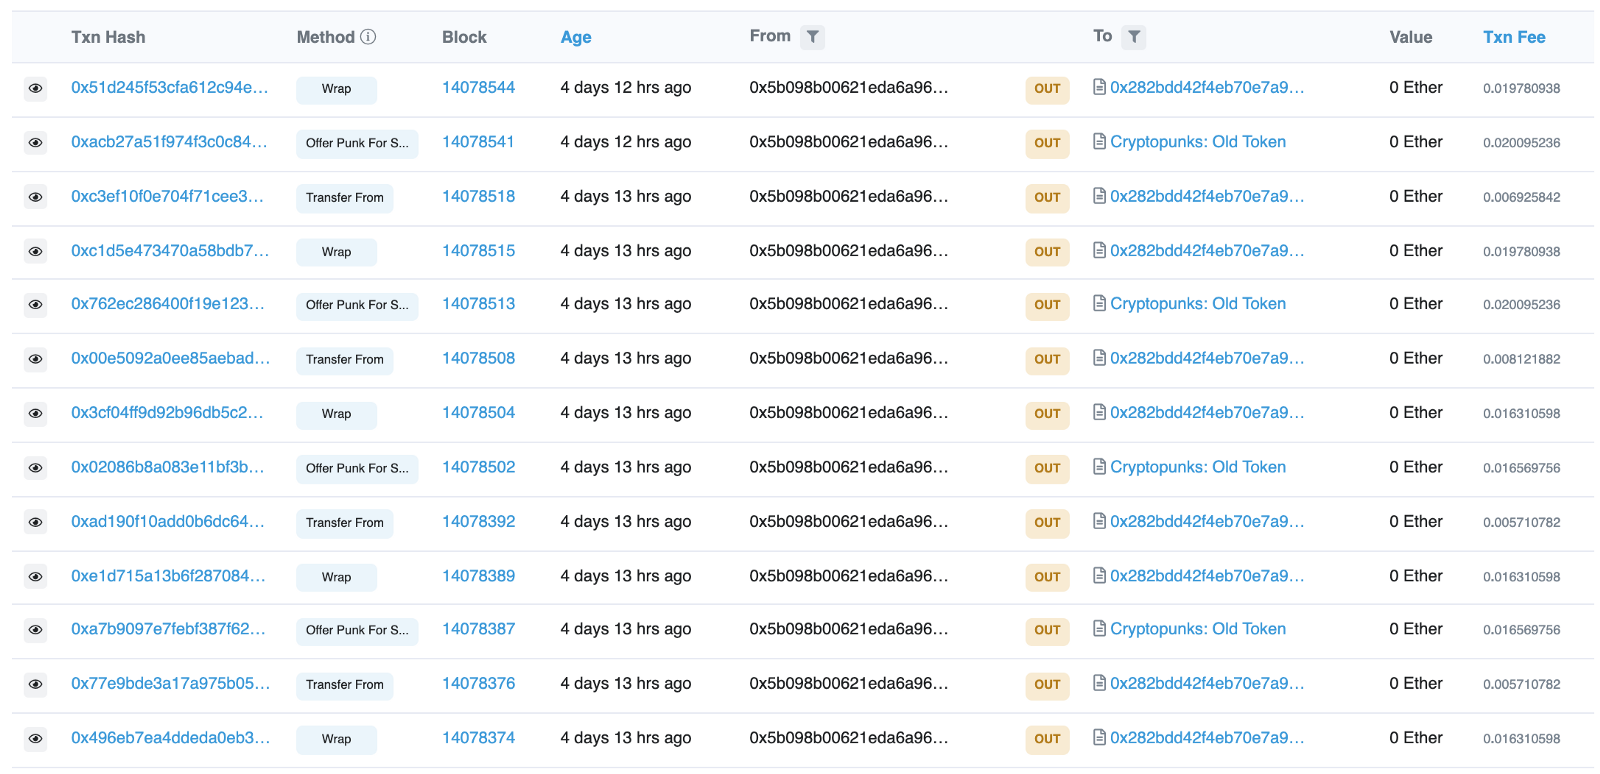Open Cryptopunks: Old Token in block 14078387 row
Image resolution: width=1600 pixels, height=774 pixels.
(1198, 628)
